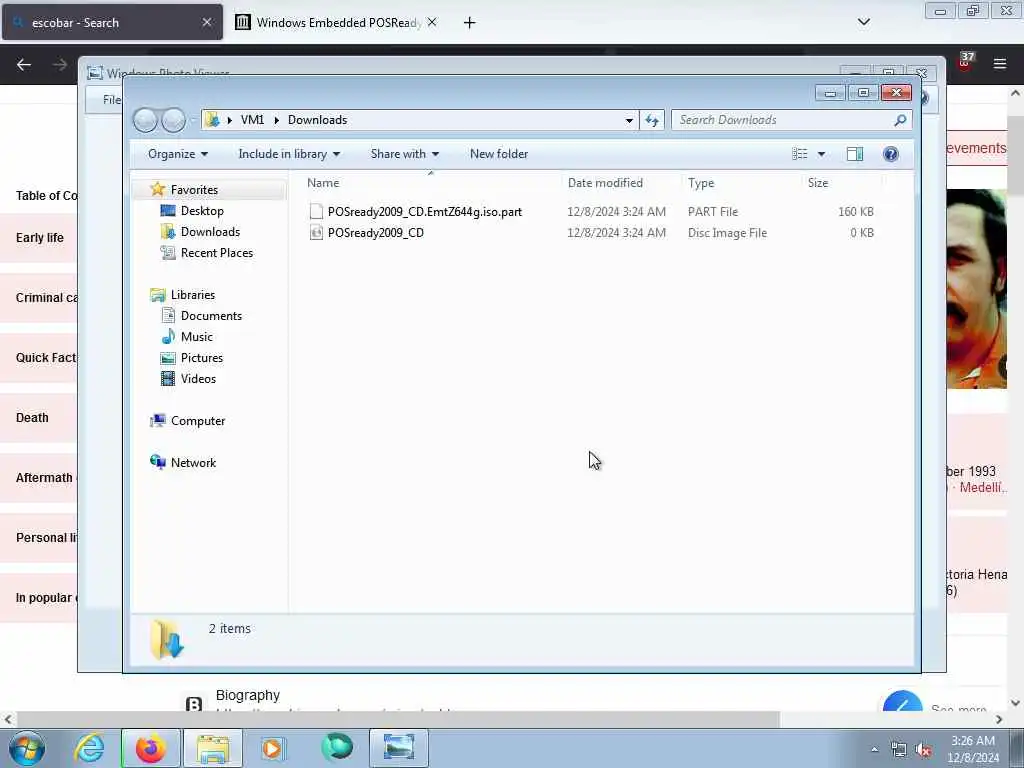Screen dimensions: 1024x768
Task: Click the refresh button beside address bar
Action: click(x=652, y=120)
